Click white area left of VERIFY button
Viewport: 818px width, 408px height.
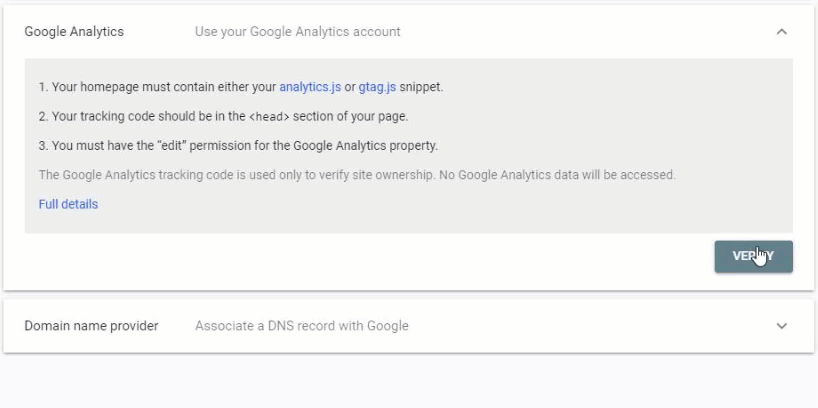coord(365,257)
